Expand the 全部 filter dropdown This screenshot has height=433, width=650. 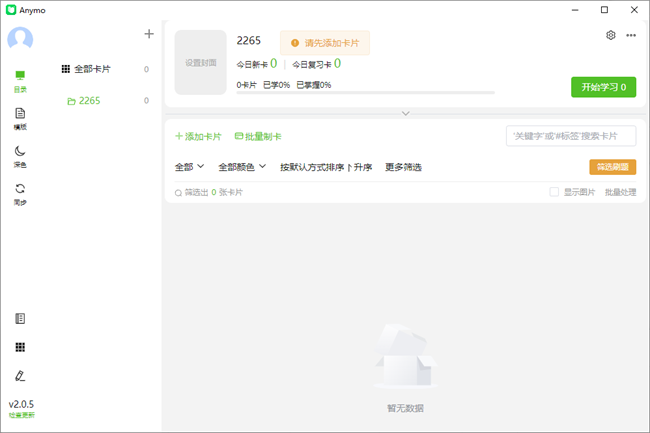[189, 167]
